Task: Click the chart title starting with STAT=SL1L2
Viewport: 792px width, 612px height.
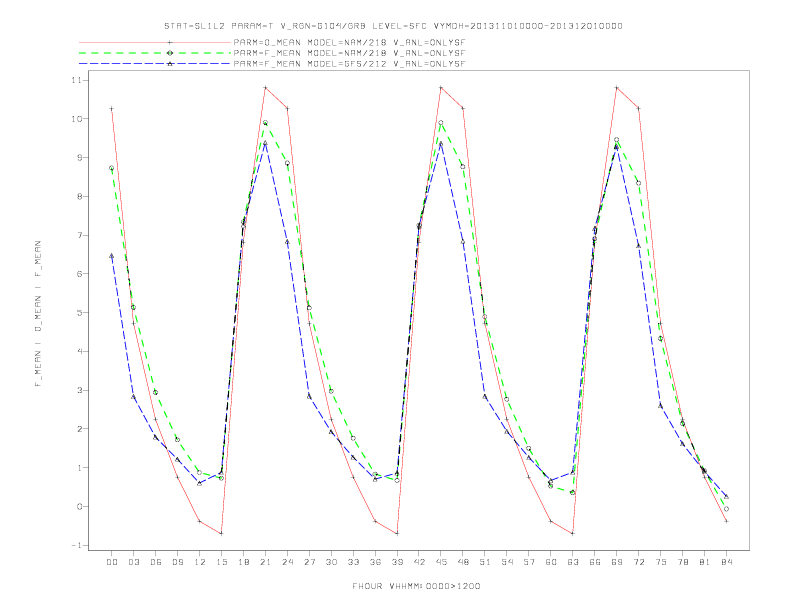Action: pyautogui.click(x=393, y=26)
